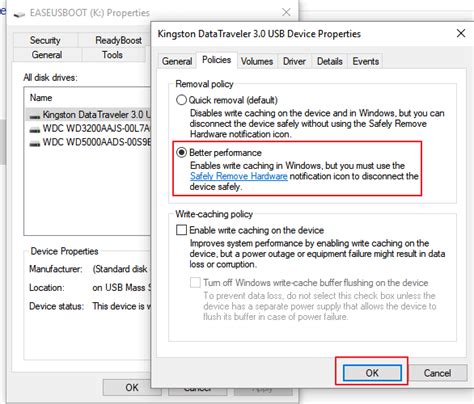
Task: Click drive icon in EASEUSBOOT title bar
Action: tap(19, 14)
